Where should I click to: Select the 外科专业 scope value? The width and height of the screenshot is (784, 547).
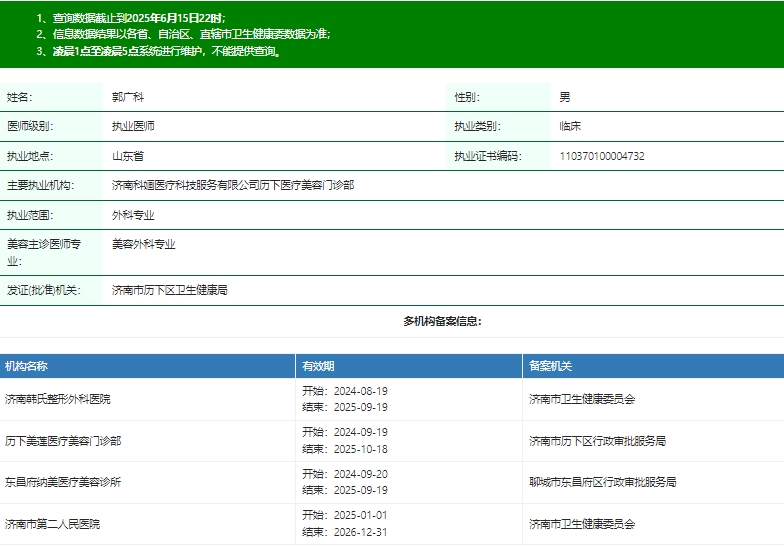coord(133,215)
